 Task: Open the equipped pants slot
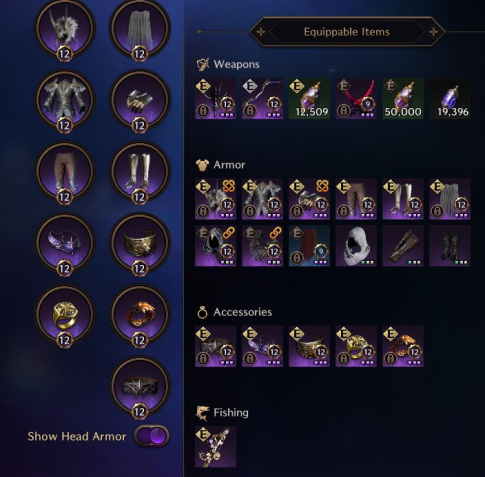pyautogui.click(x=65, y=172)
